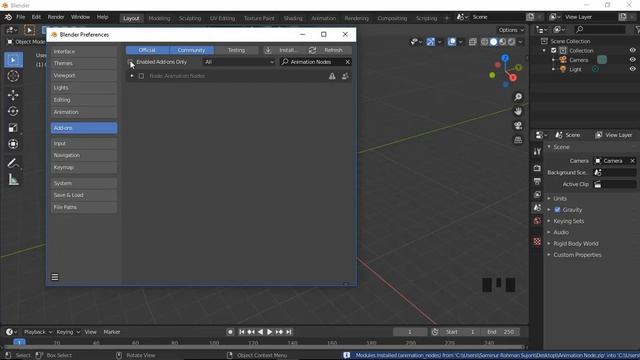The image size is (640, 360).
Task: Toggle the camera view icon
Action: pyautogui.click(x=518, y=125)
